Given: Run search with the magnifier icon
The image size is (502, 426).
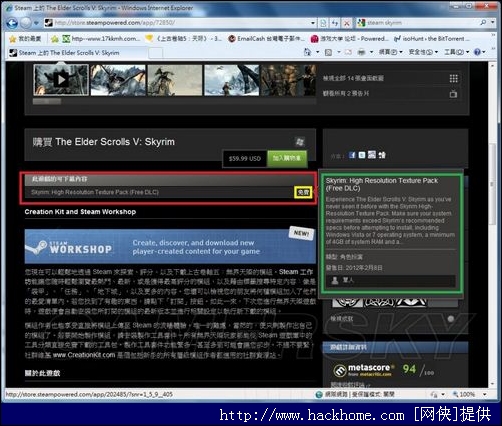Looking at the screenshot, I should (483, 22).
